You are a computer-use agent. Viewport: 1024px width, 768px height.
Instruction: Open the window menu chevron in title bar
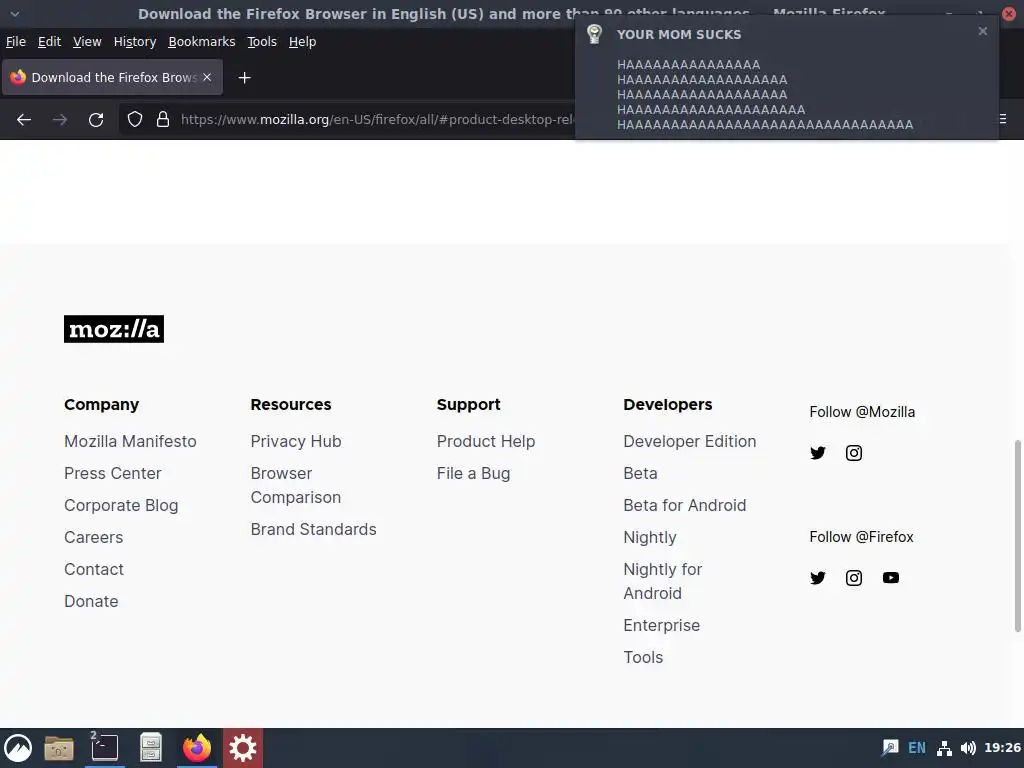click(x=14, y=14)
